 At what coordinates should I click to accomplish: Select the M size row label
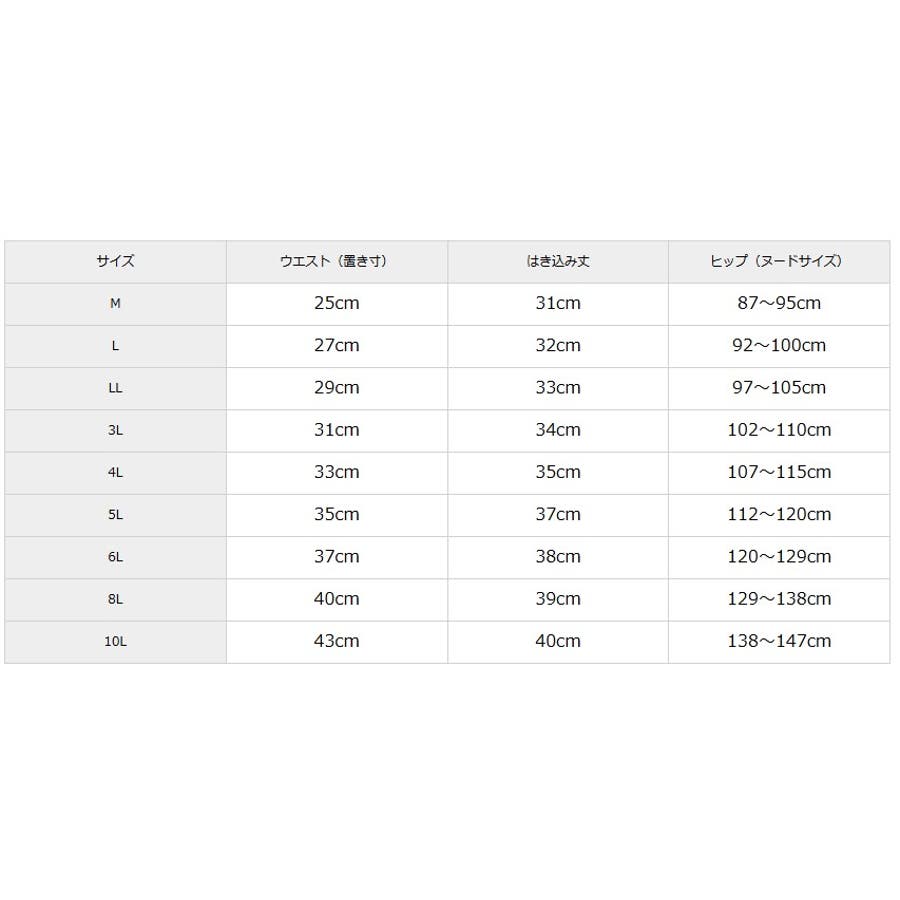115,303
